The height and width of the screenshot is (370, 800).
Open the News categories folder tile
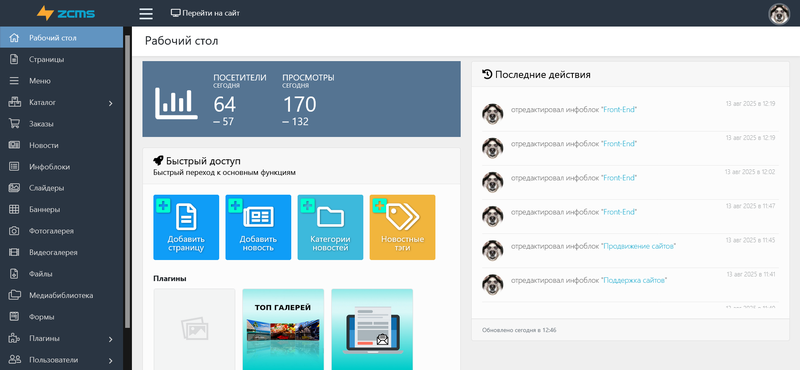tap(331, 228)
